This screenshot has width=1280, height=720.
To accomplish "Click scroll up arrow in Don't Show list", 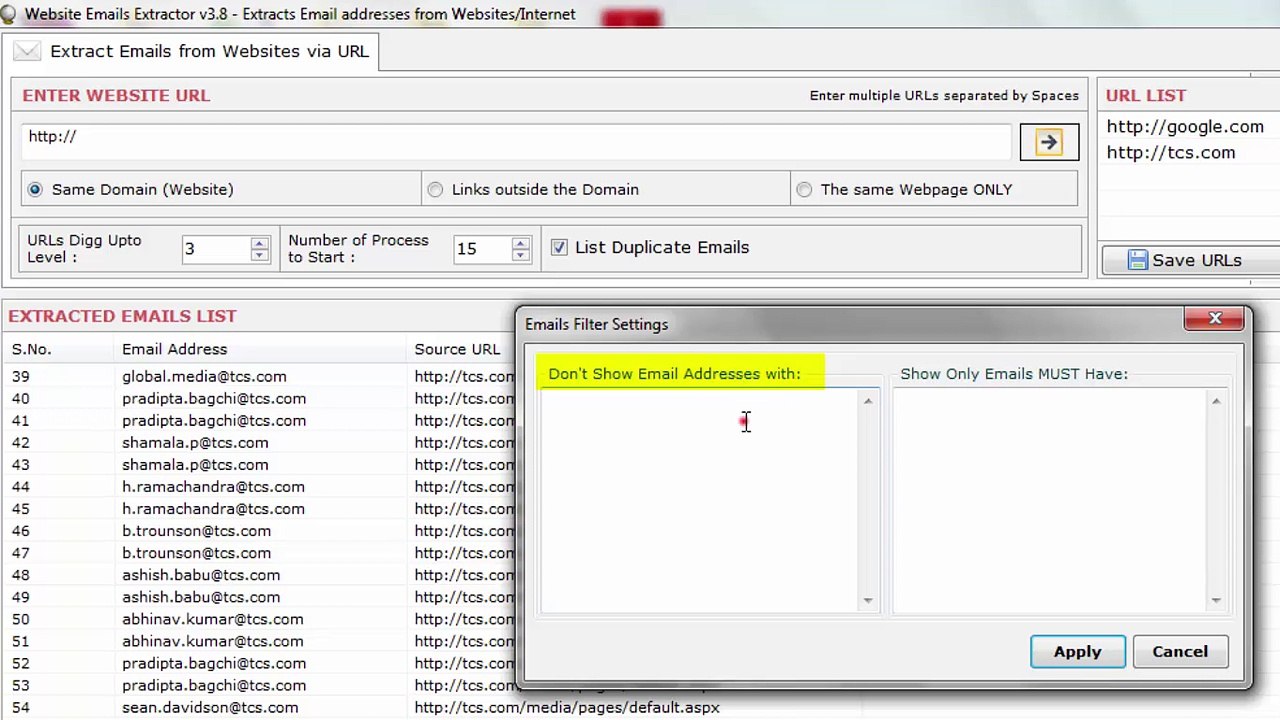I will click(x=868, y=401).
